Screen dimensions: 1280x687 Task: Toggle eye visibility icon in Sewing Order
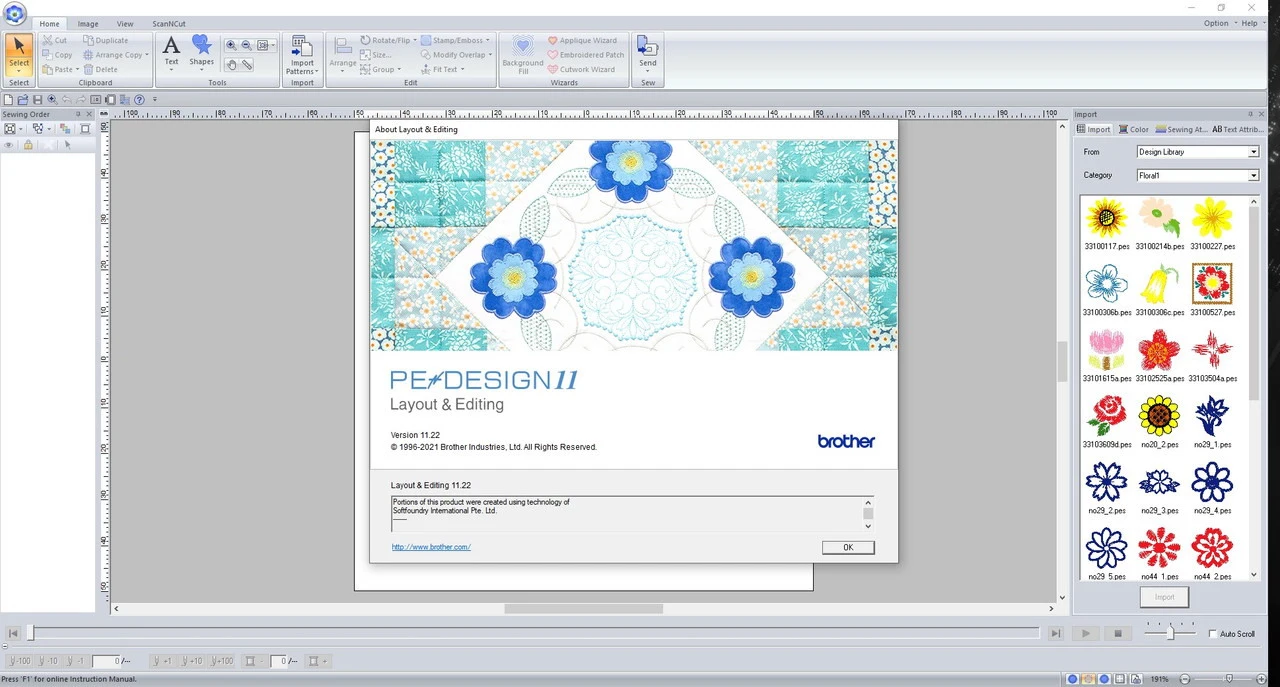(9, 145)
